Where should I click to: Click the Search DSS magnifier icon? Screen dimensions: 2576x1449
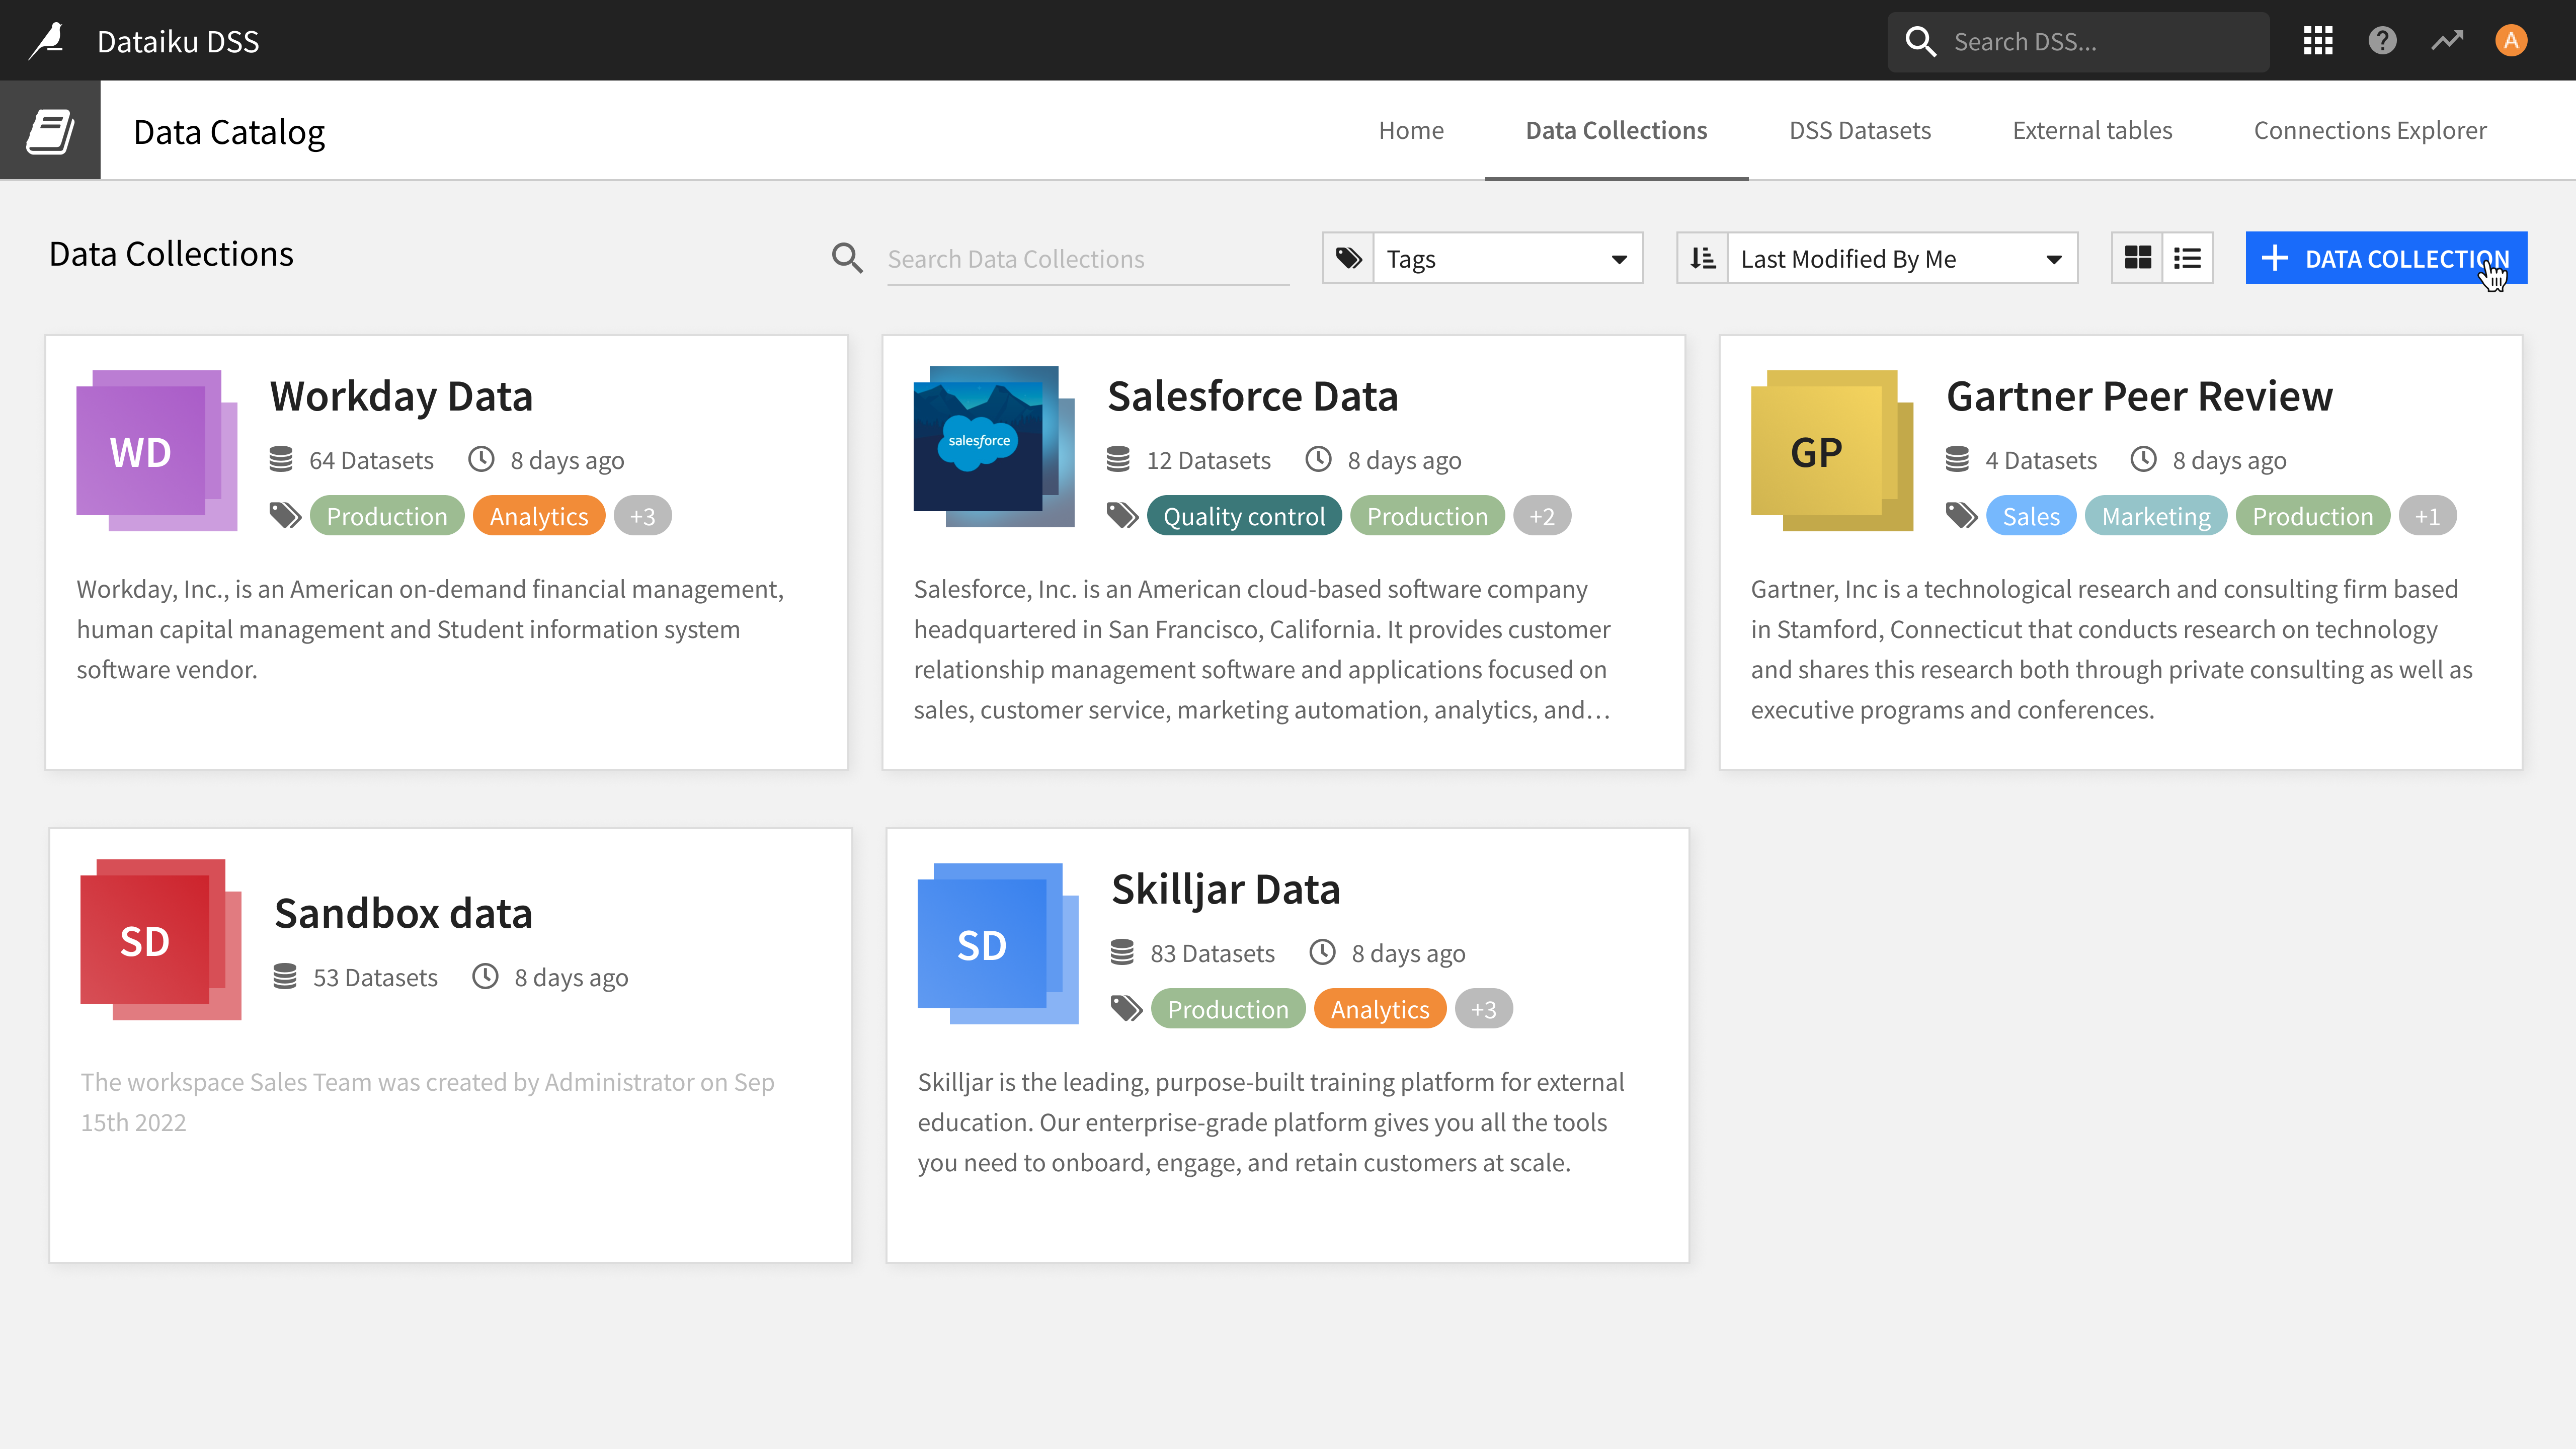tap(1921, 42)
